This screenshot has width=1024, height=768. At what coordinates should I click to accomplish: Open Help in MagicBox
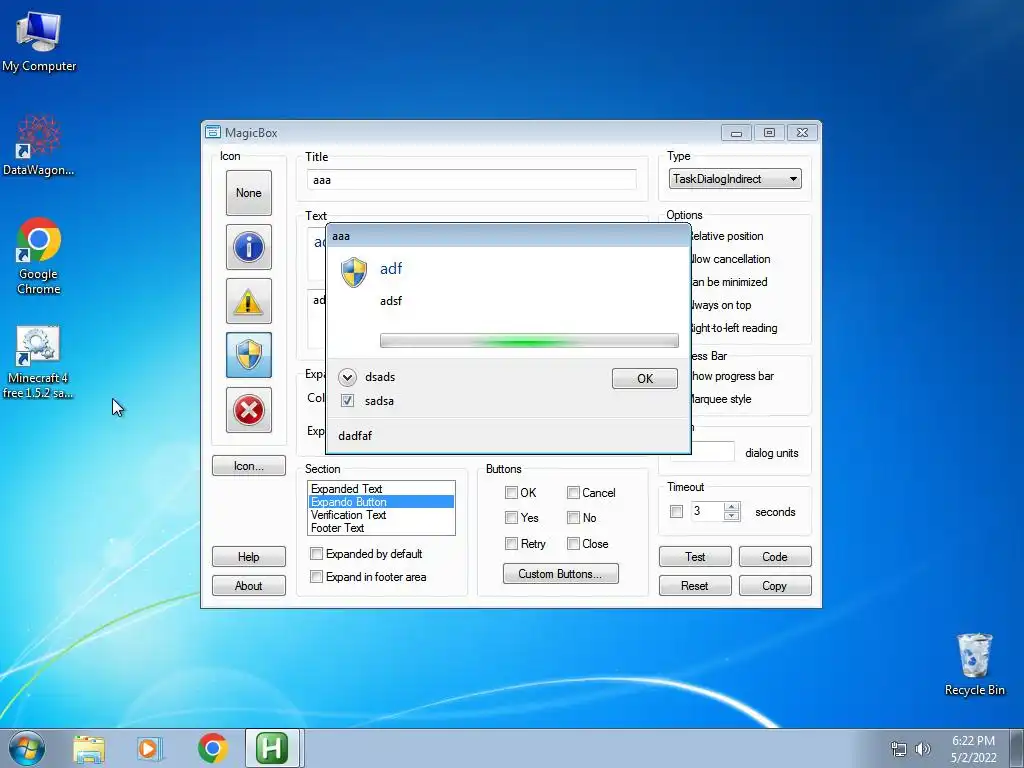click(x=249, y=556)
